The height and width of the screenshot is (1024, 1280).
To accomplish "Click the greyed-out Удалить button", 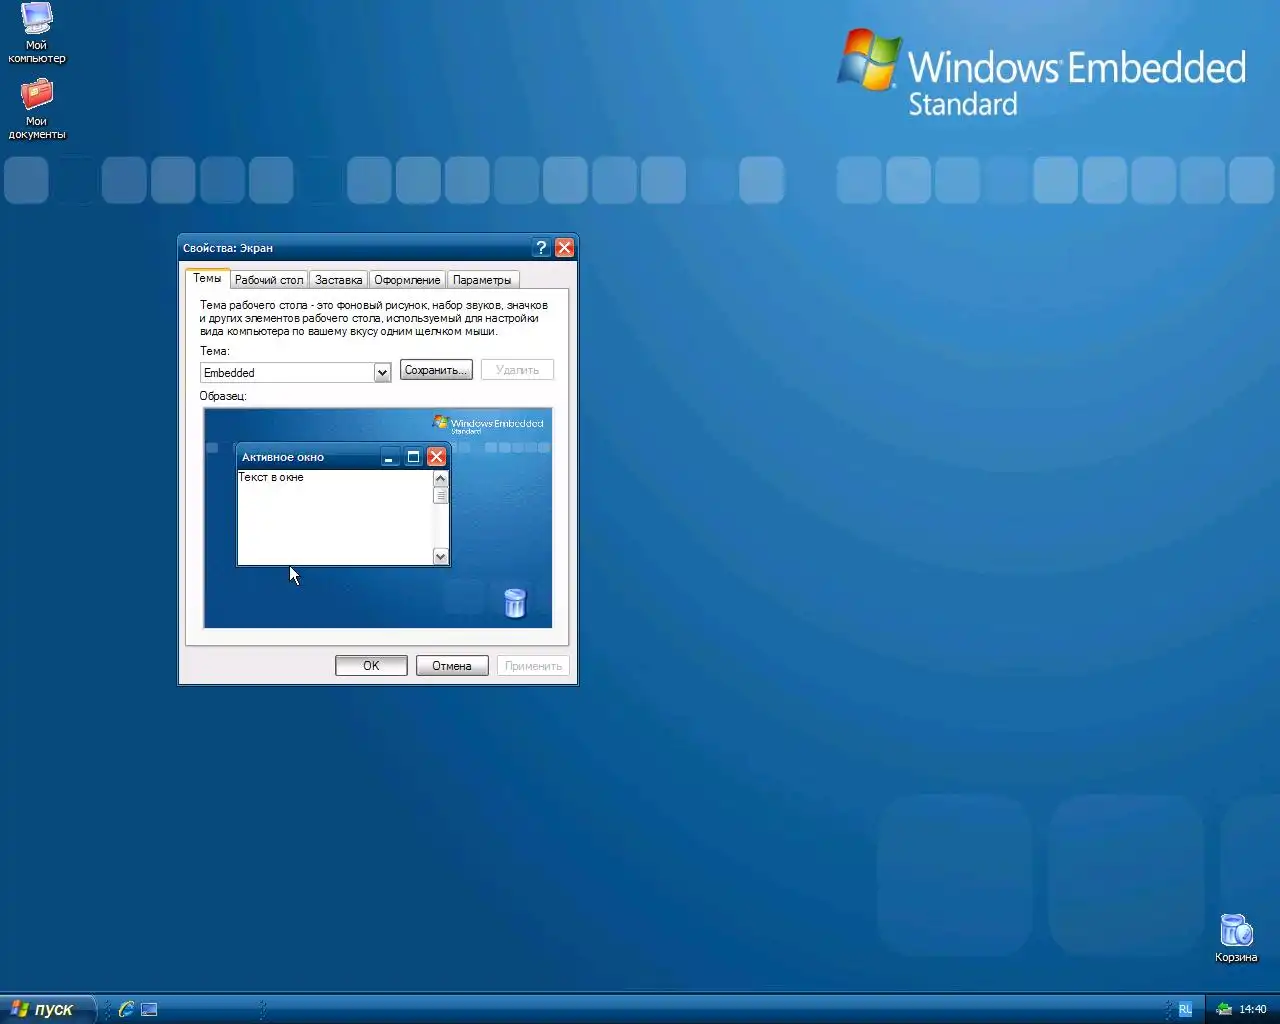I will pos(517,370).
